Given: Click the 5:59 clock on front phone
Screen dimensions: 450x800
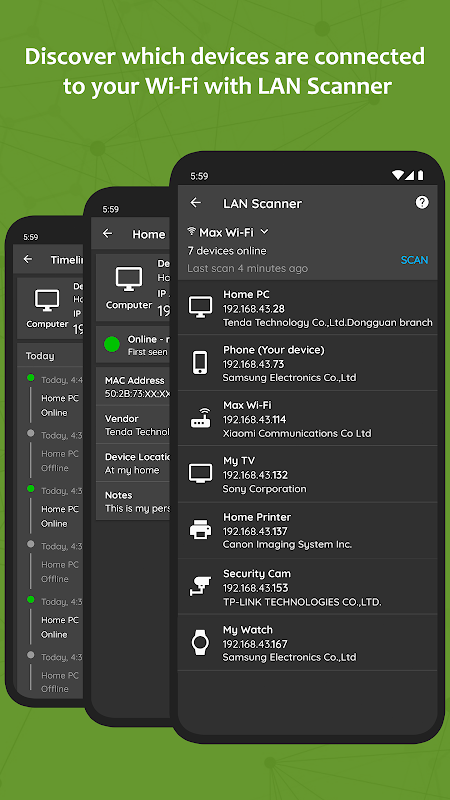Looking at the screenshot, I should pyautogui.click(x=199, y=176).
